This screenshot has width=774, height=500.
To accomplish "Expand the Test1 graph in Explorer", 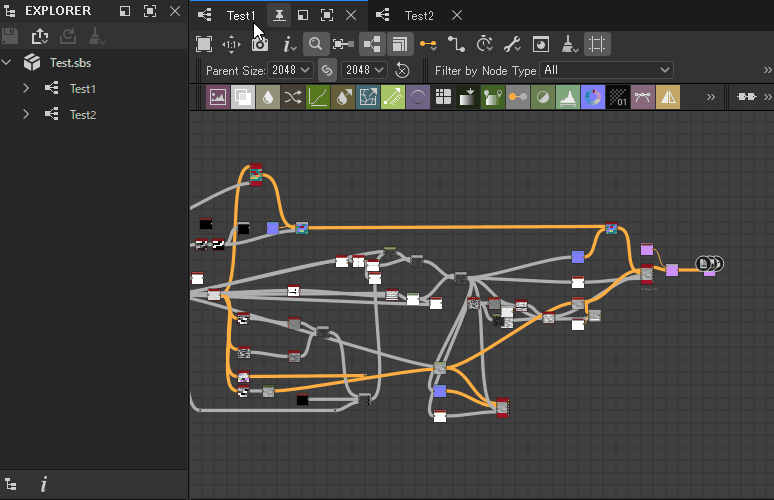I will coord(27,89).
